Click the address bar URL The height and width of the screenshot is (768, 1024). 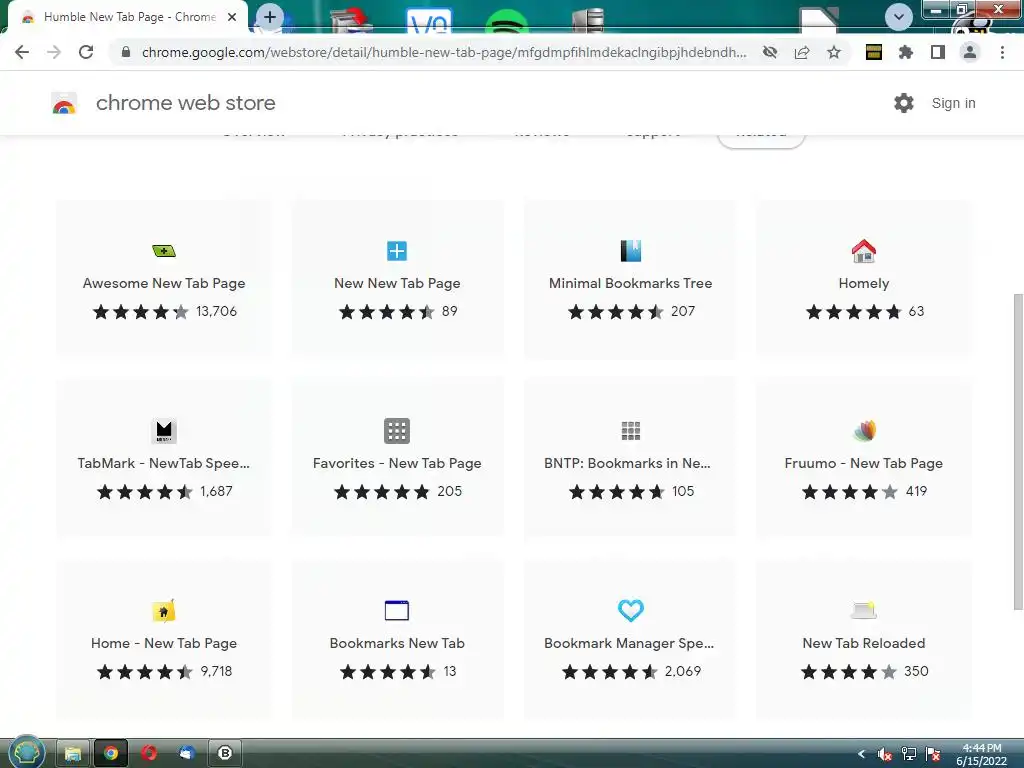tap(444, 52)
